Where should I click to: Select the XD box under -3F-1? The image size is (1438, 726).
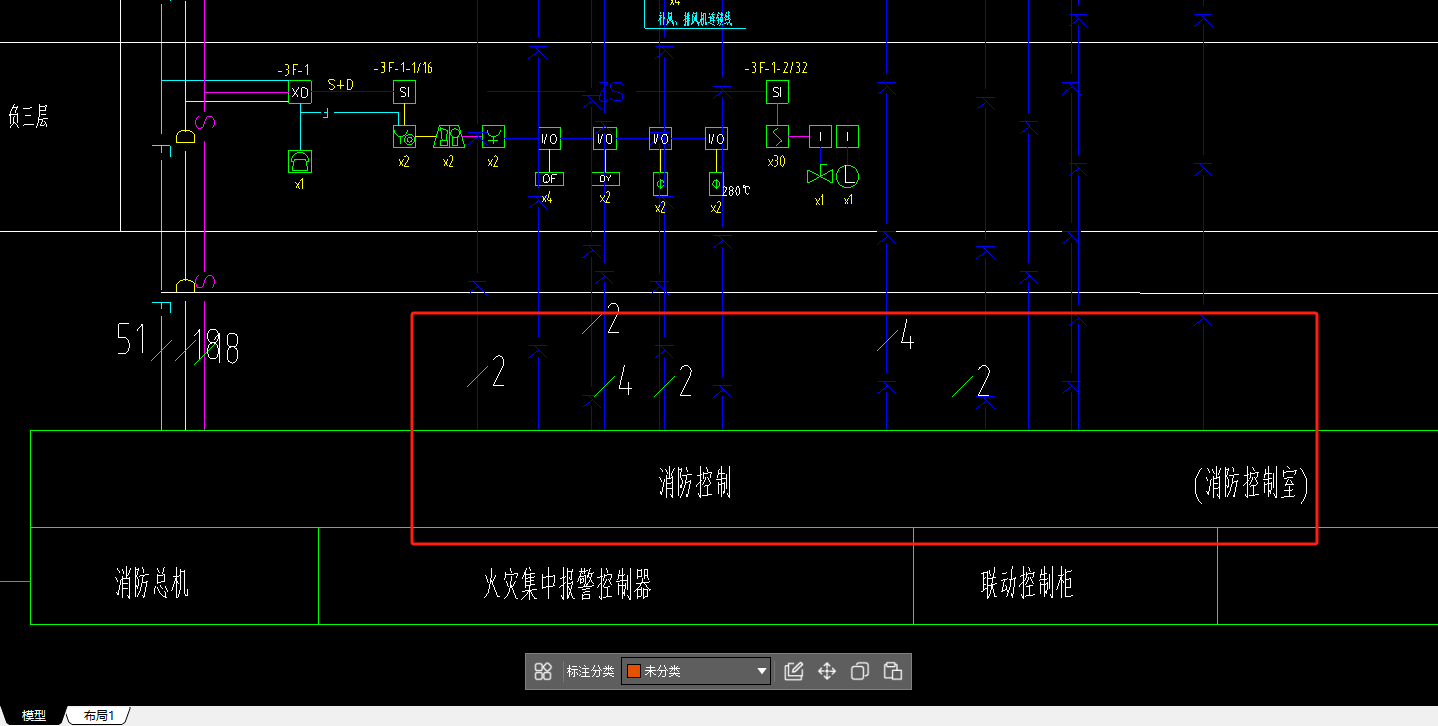click(300, 92)
